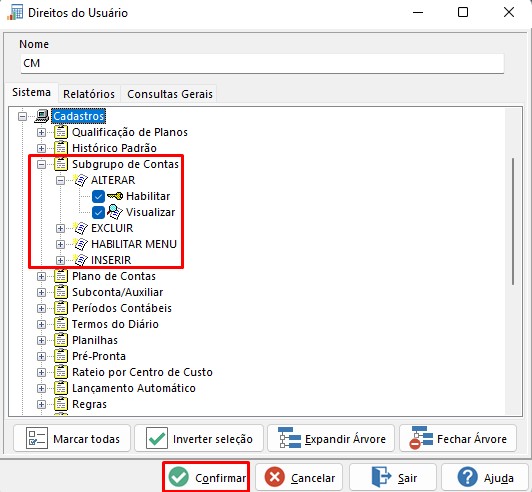Image resolution: width=532 pixels, height=492 pixels.
Task: Select the Cadastros tree label
Action: pos(78,116)
